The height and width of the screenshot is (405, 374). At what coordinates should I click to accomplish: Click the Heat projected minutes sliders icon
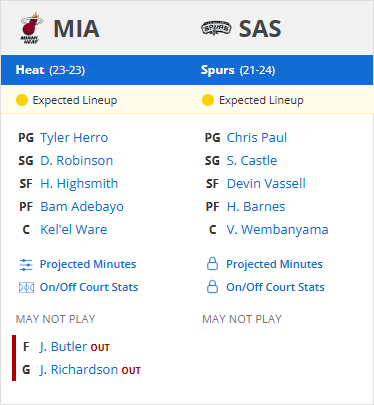coord(26,265)
